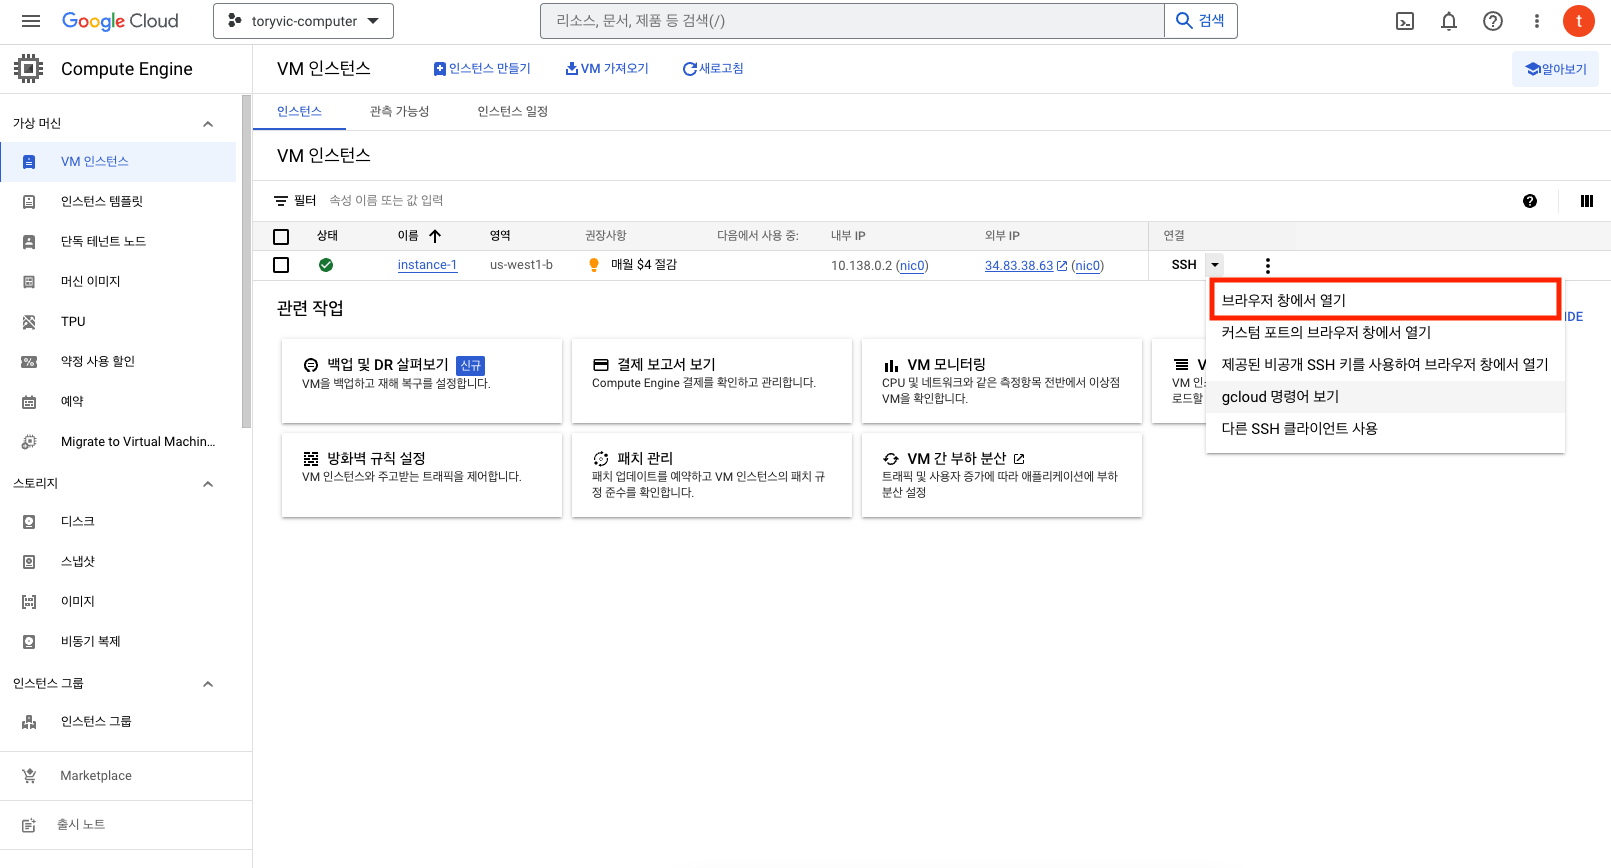The image size is (1611, 868).
Task: Open the help question mark icon
Action: pos(1493,21)
